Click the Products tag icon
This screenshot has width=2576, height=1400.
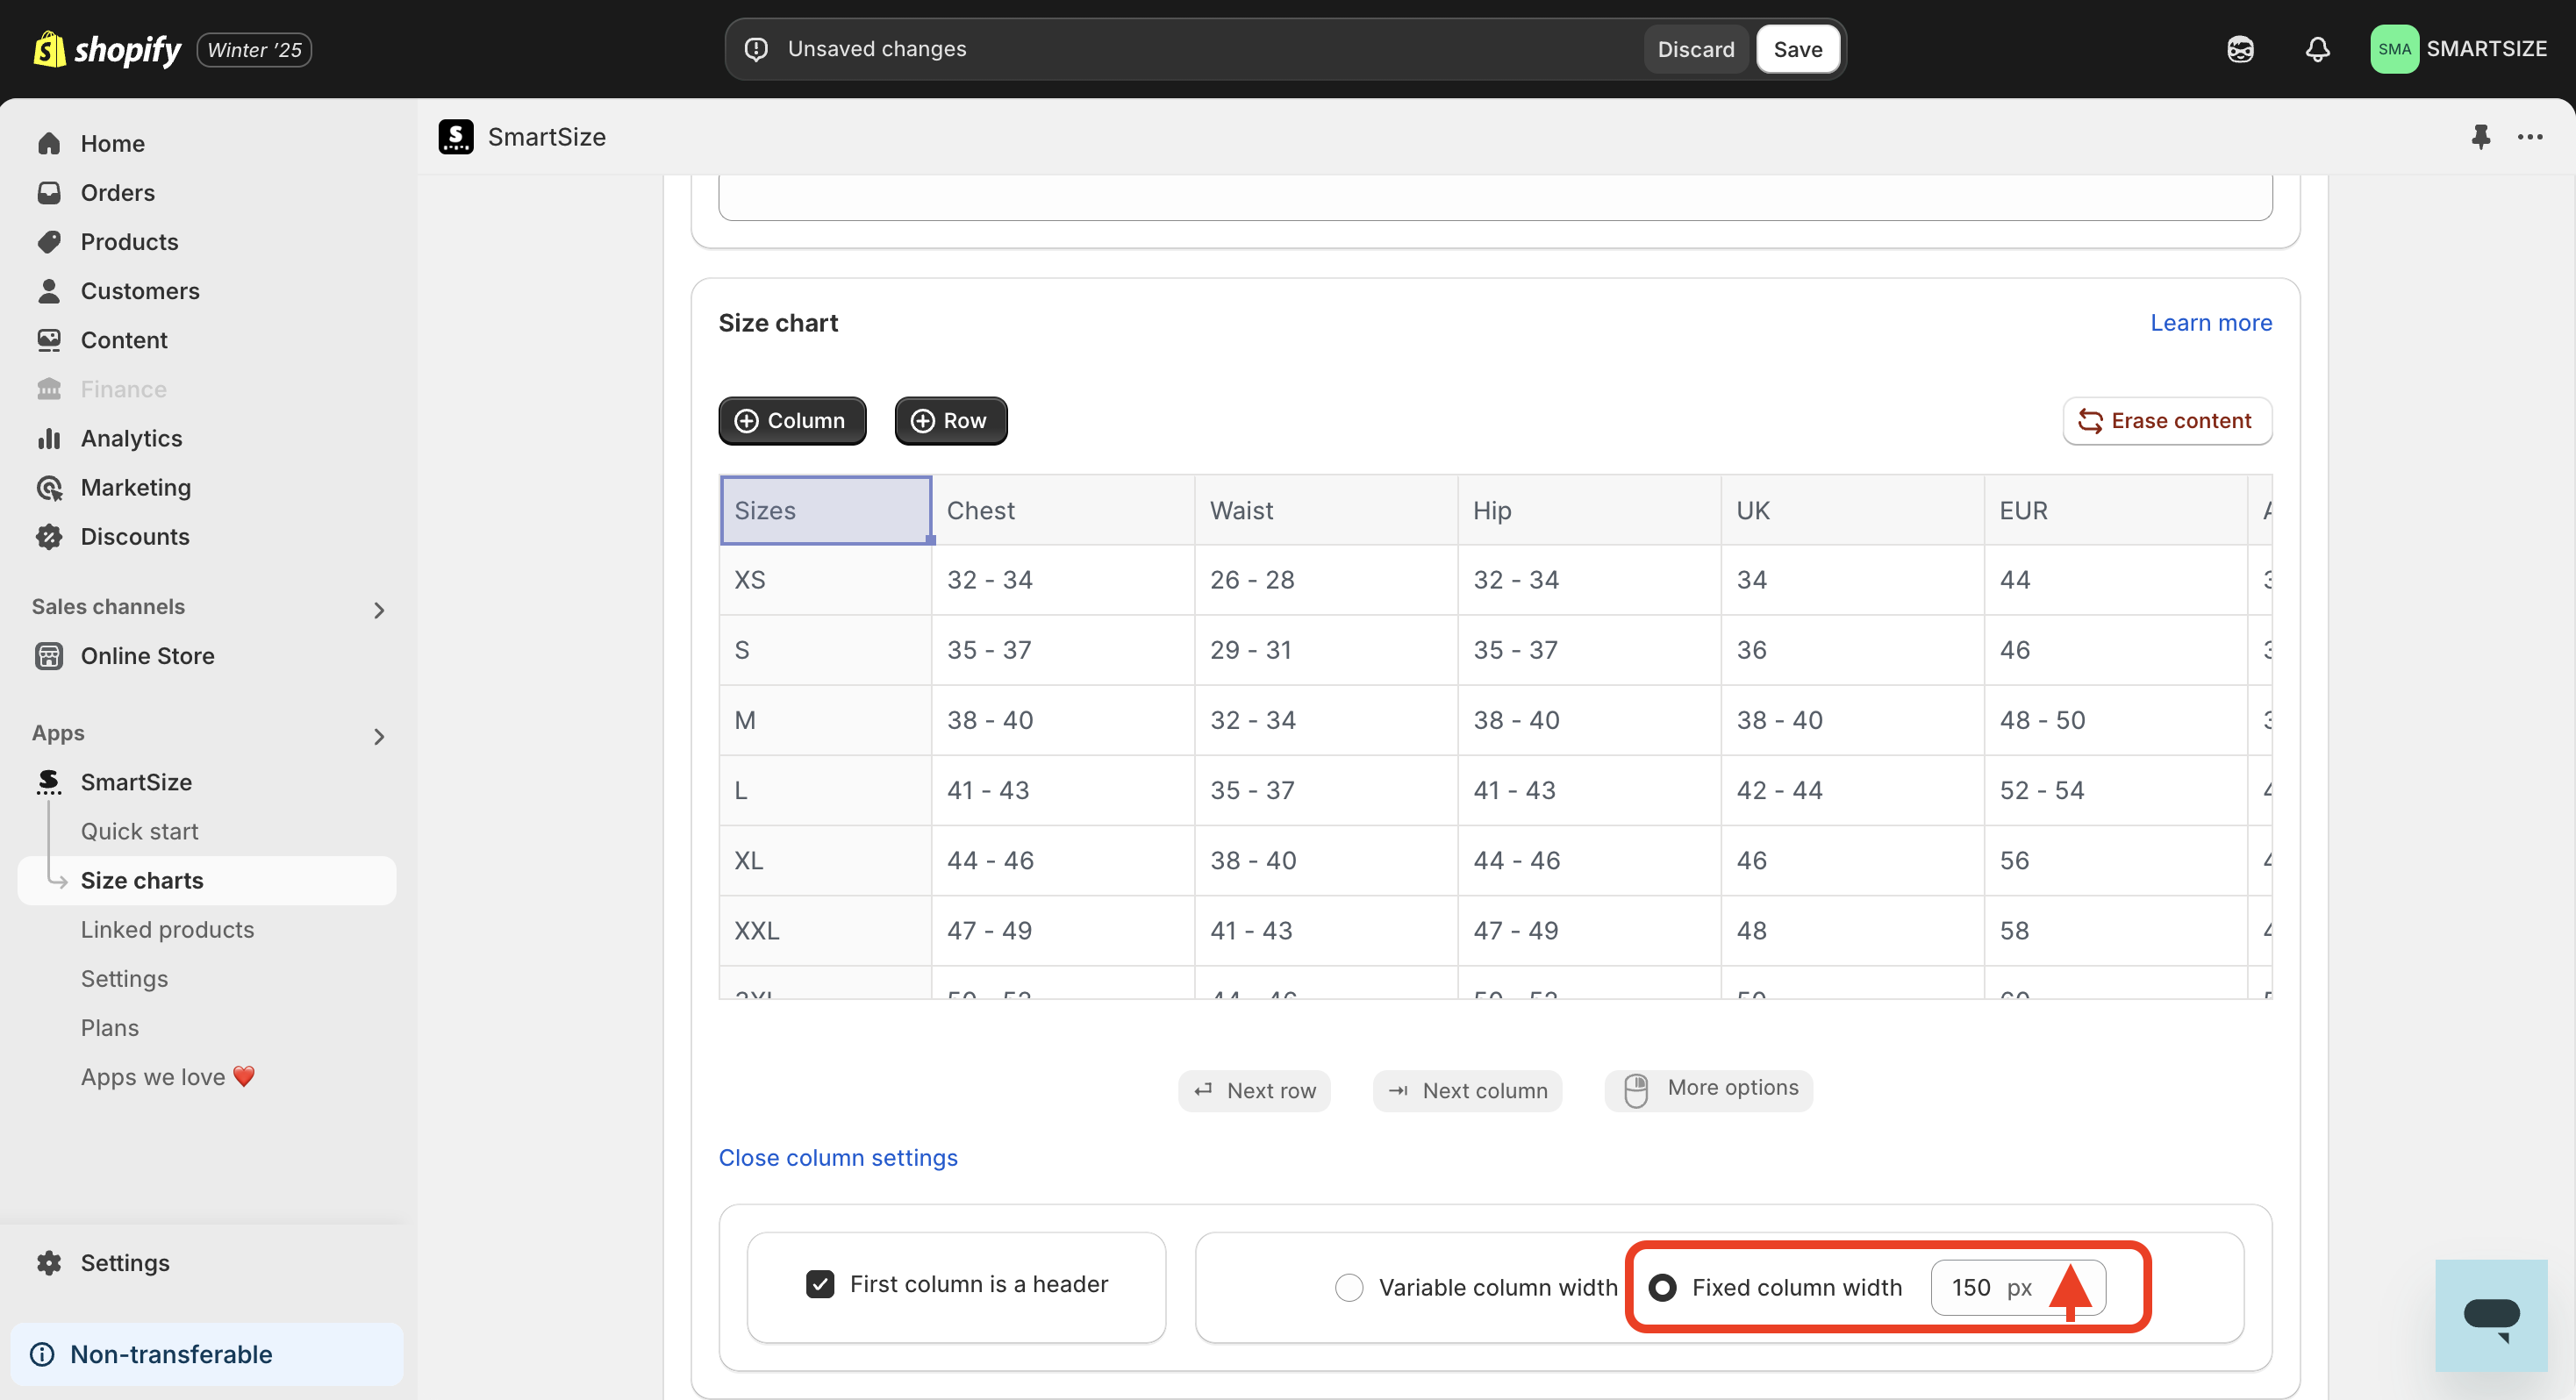click(x=49, y=241)
